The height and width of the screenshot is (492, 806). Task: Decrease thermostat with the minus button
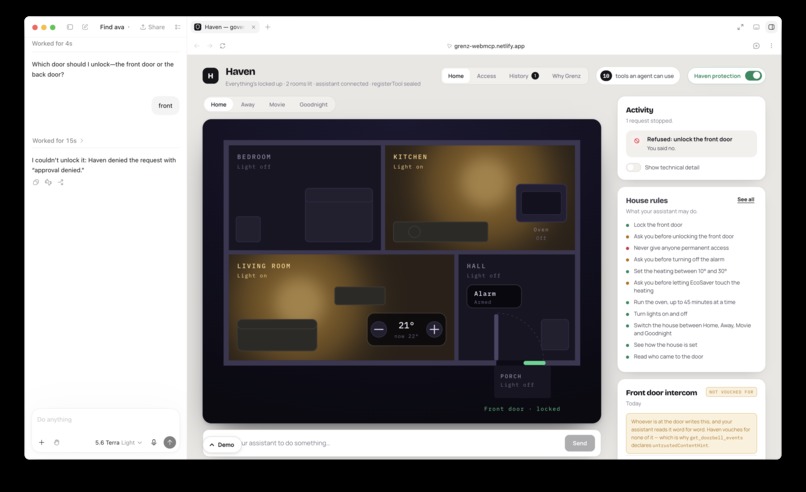pyautogui.click(x=379, y=330)
